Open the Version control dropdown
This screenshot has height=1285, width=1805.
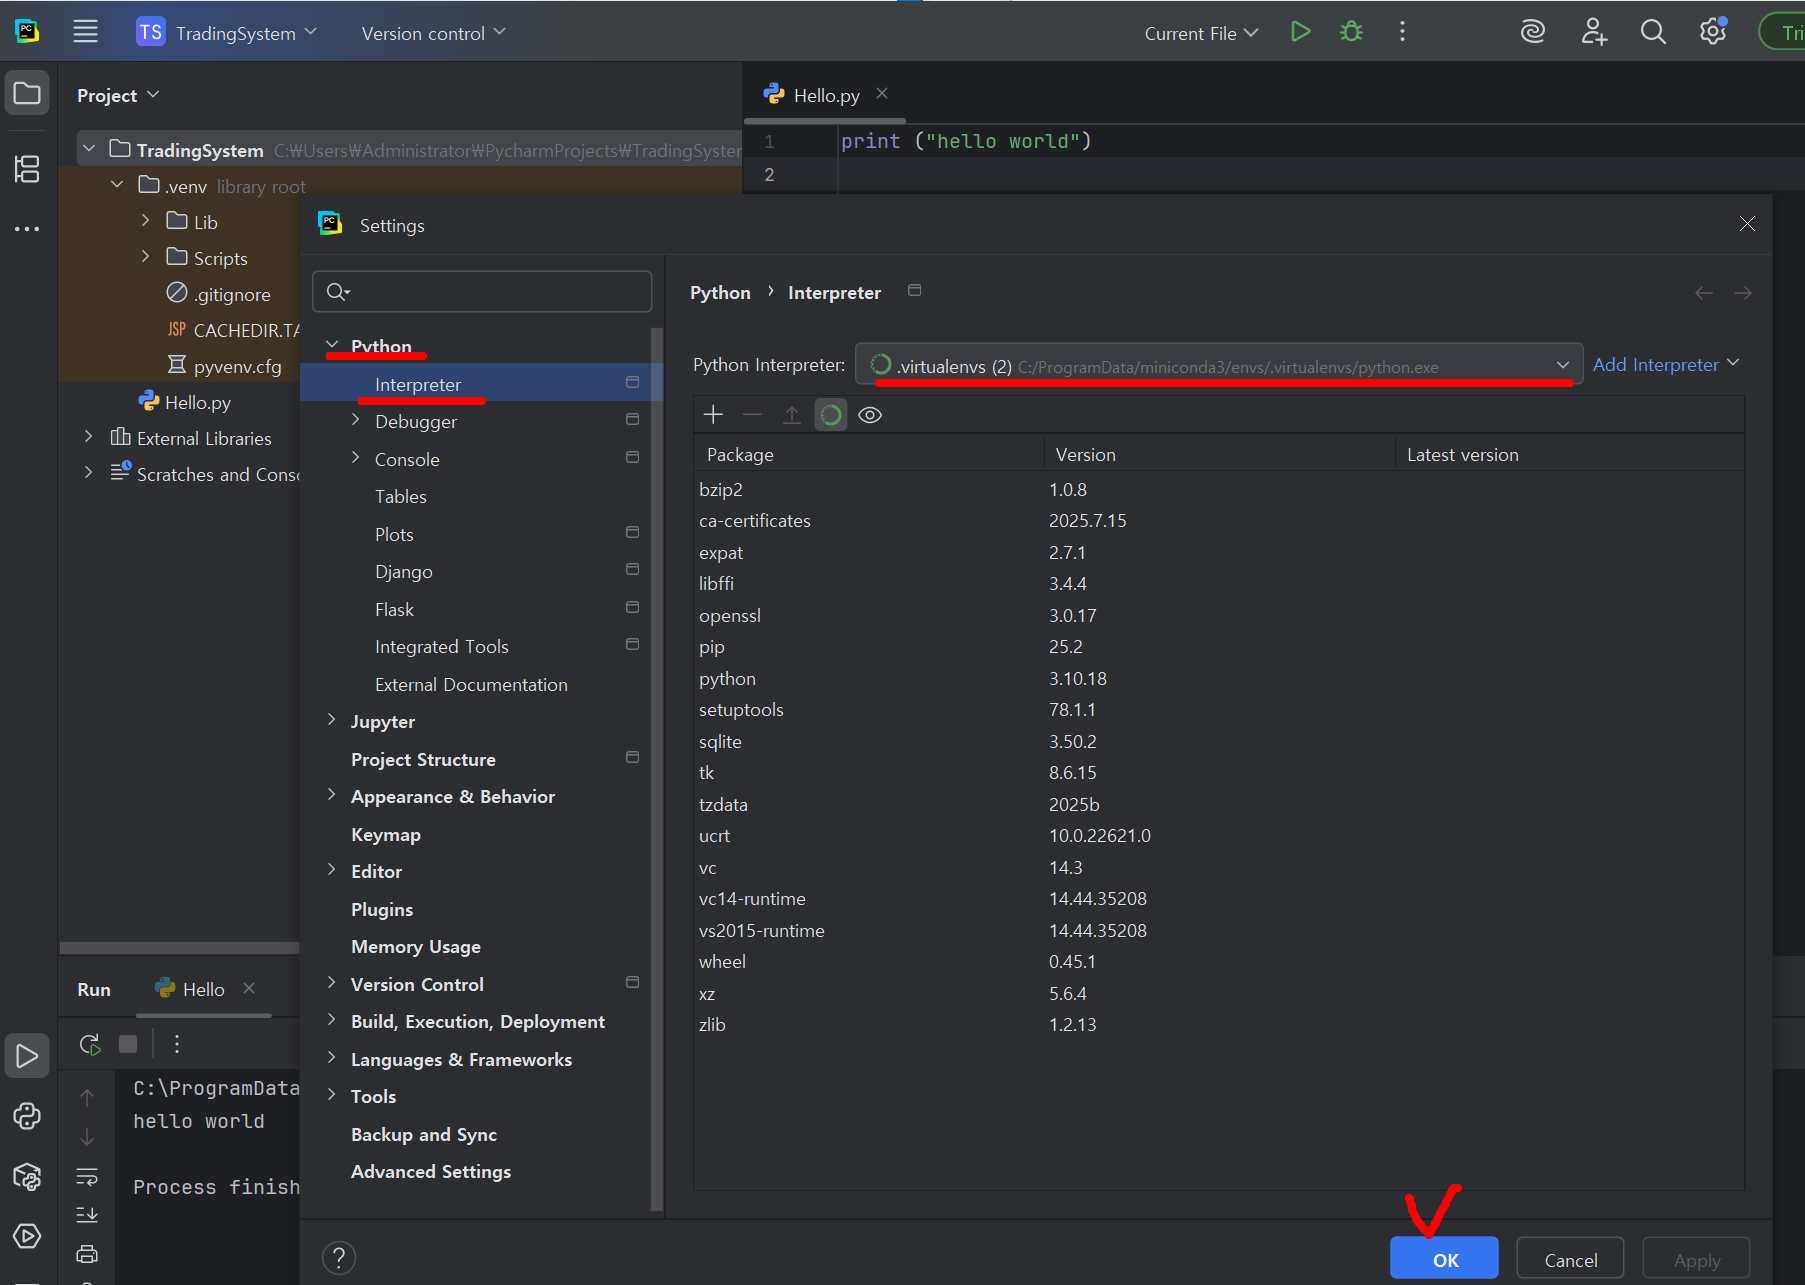click(x=434, y=33)
